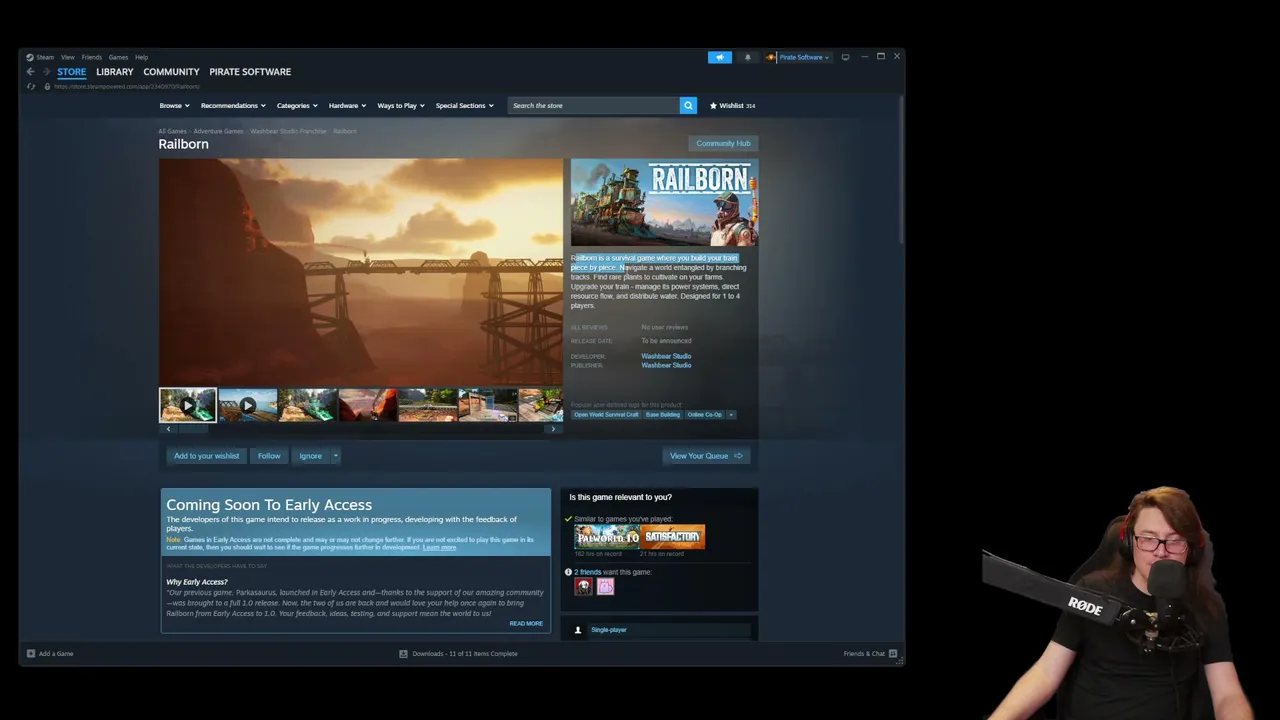Open the Categories dropdown
This screenshot has height=720, width=1280.
(297, 105)
